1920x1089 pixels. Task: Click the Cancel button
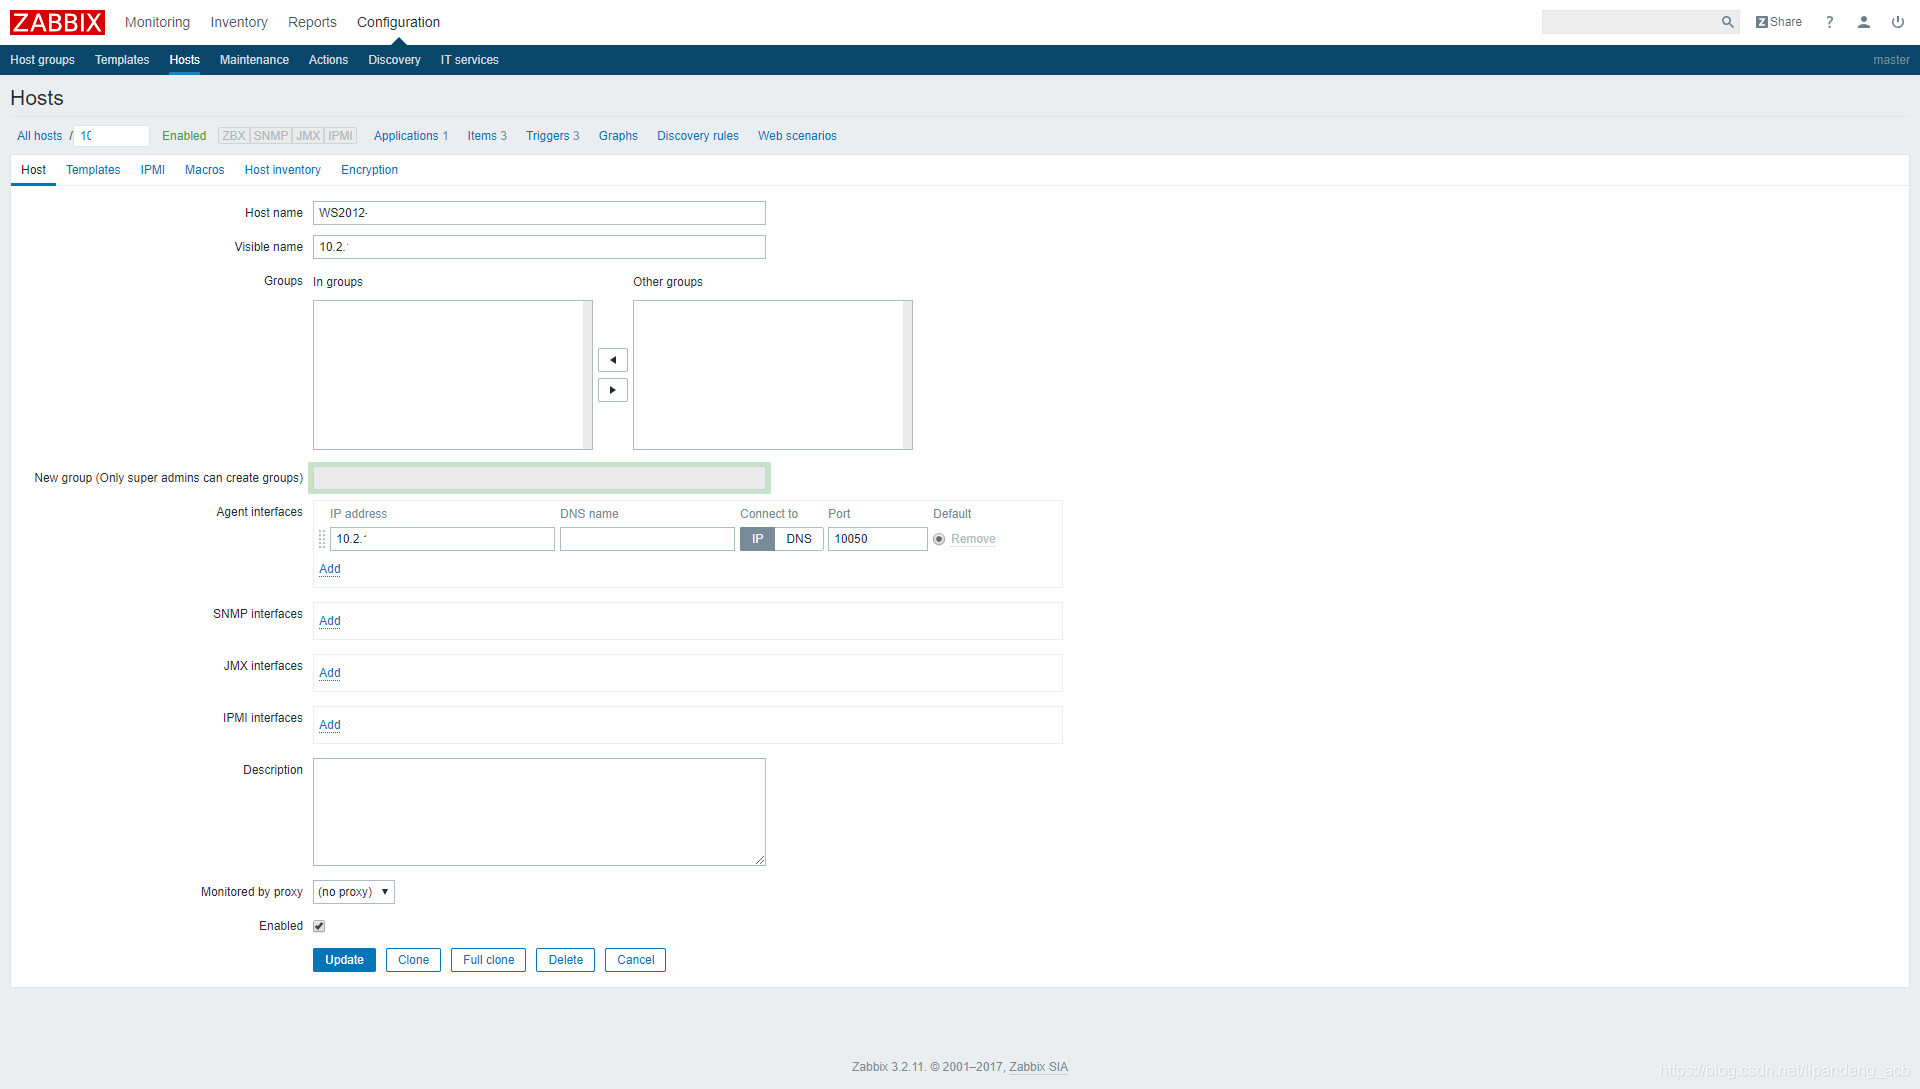point(635,960)
